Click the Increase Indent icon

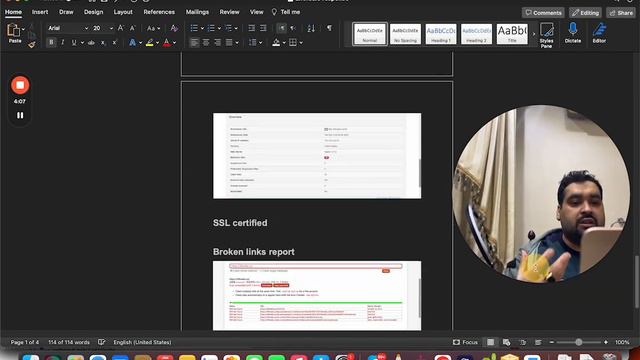tap(263, 28)
